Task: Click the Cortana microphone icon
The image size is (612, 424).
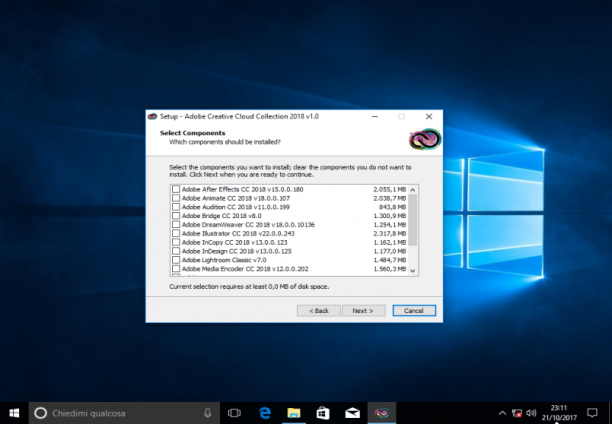Action: pos(208,413)
